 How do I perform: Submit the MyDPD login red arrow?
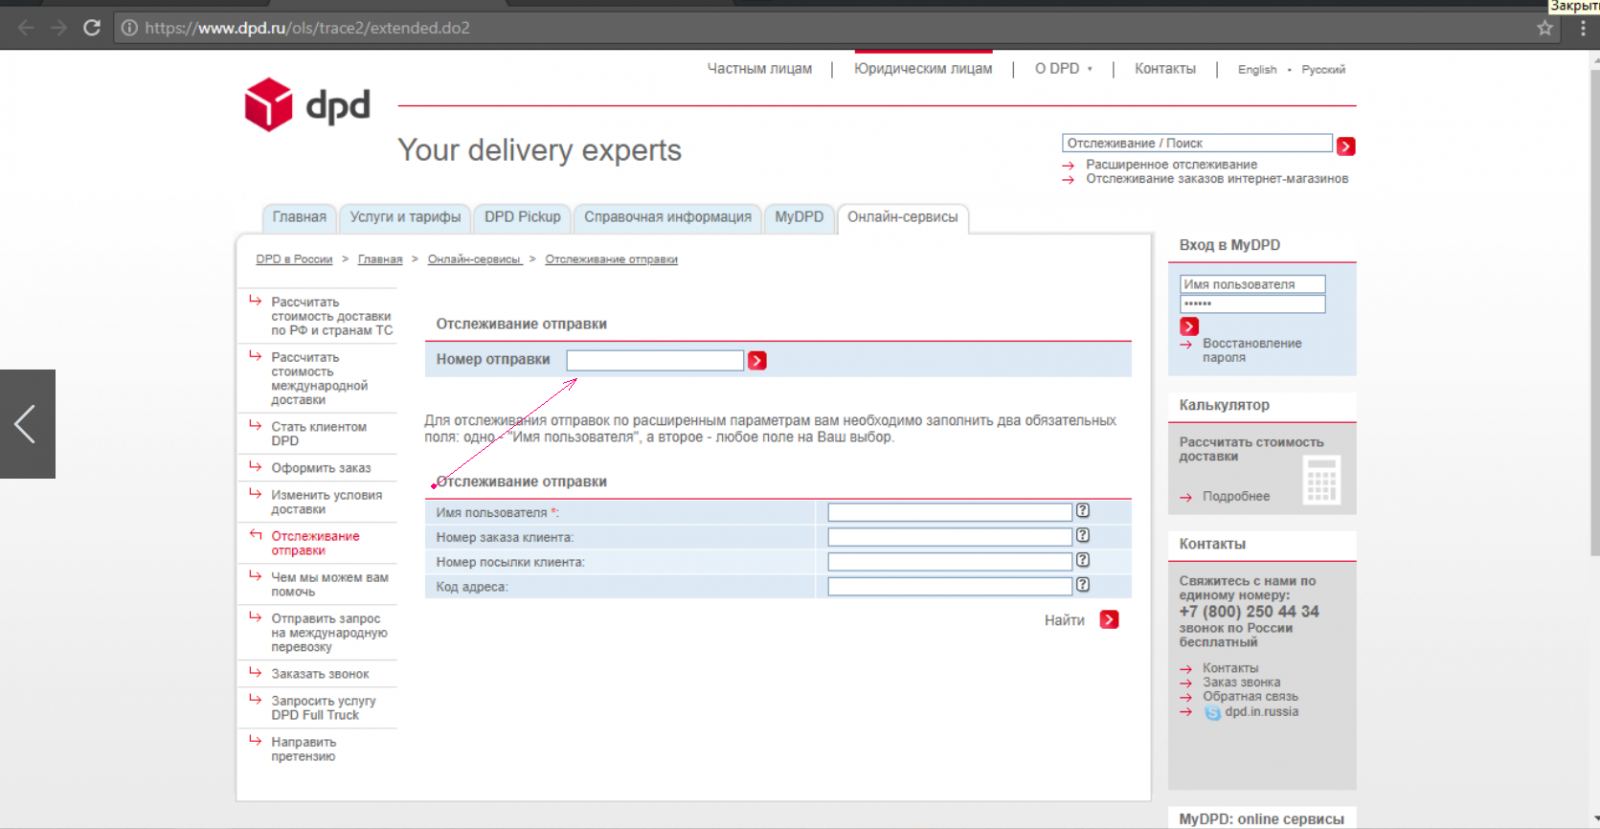(x=1189, y=326)
